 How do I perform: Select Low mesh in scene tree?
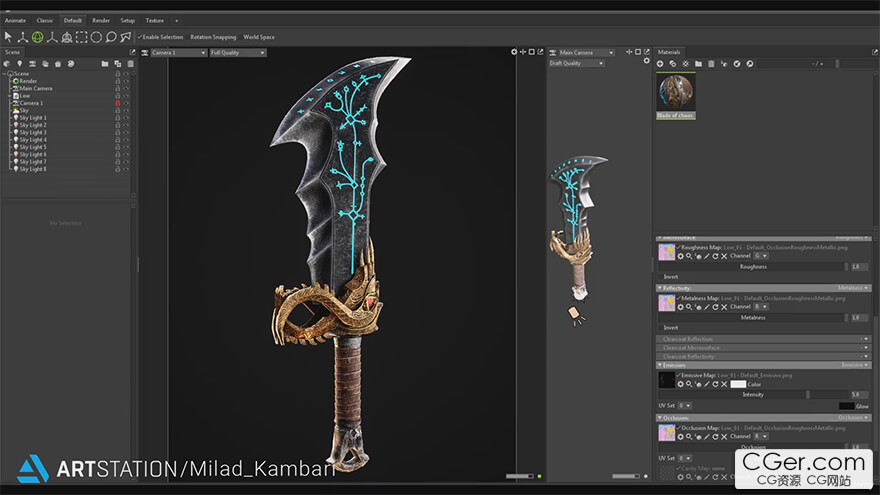[25, 96]
